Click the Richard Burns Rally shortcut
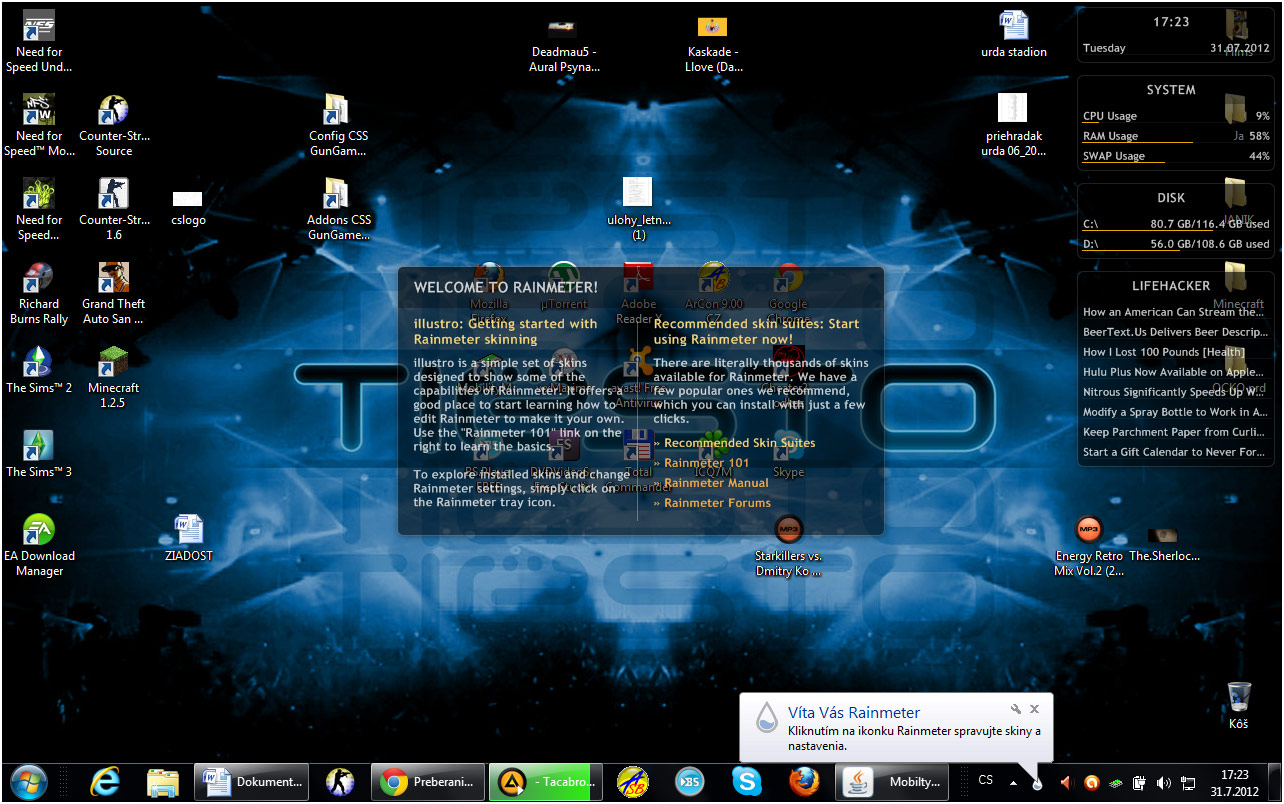The height and width of the screenshot is (804, 1284). pyautogui.click(x=39, y=280)
